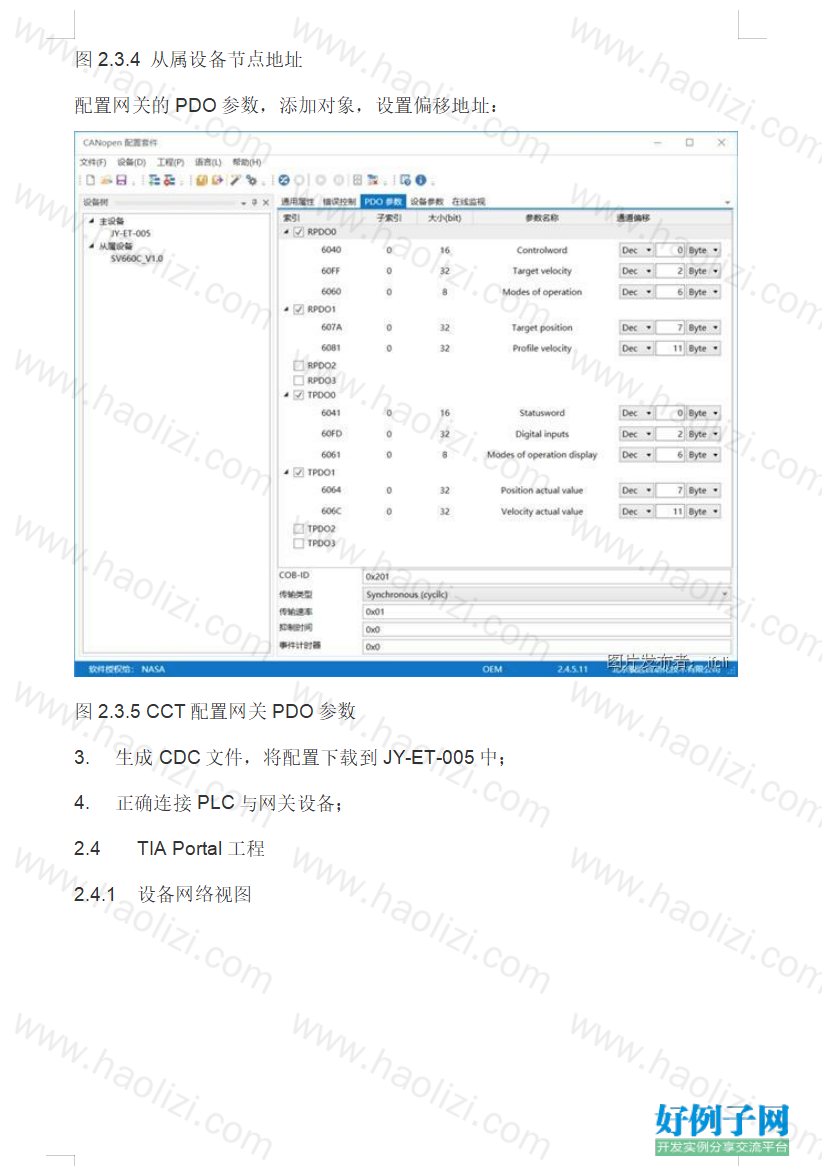
Task: Collapse the TPDO0 group
Action: tap(286, 395)
